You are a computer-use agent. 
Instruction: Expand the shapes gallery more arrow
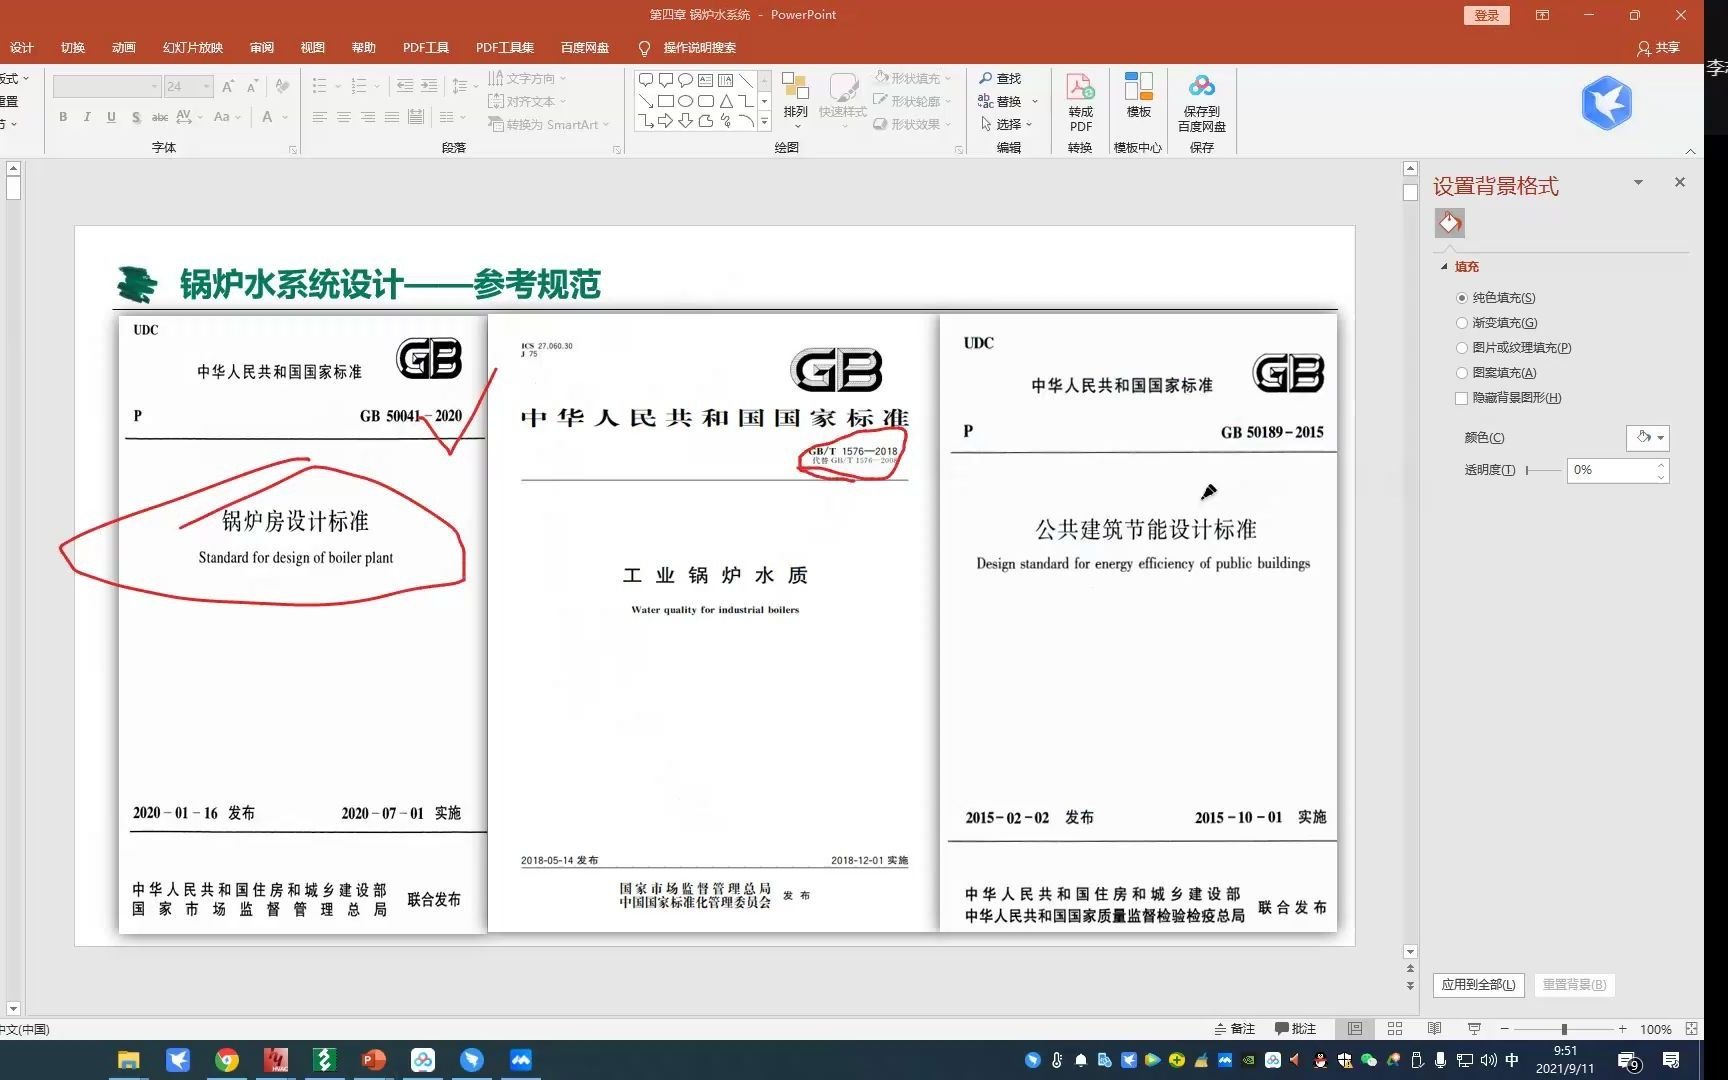pyautogui.click(x=764, y=122)
